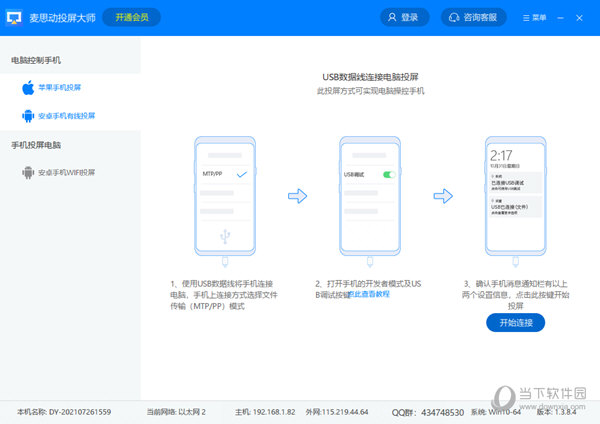Viewport: 600px width, 424px height.
Task: Click 外网 115.219.44.64 status entry
Action: click(337, 412)
